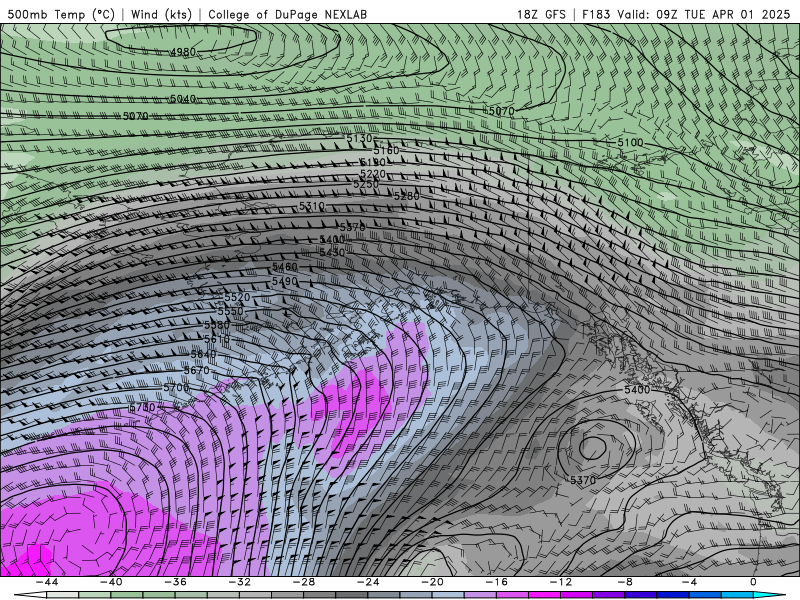The width and height of the screenshot is (800, 600).
Task: Click the -32 temperature scale label
Action: pos(240,582)
